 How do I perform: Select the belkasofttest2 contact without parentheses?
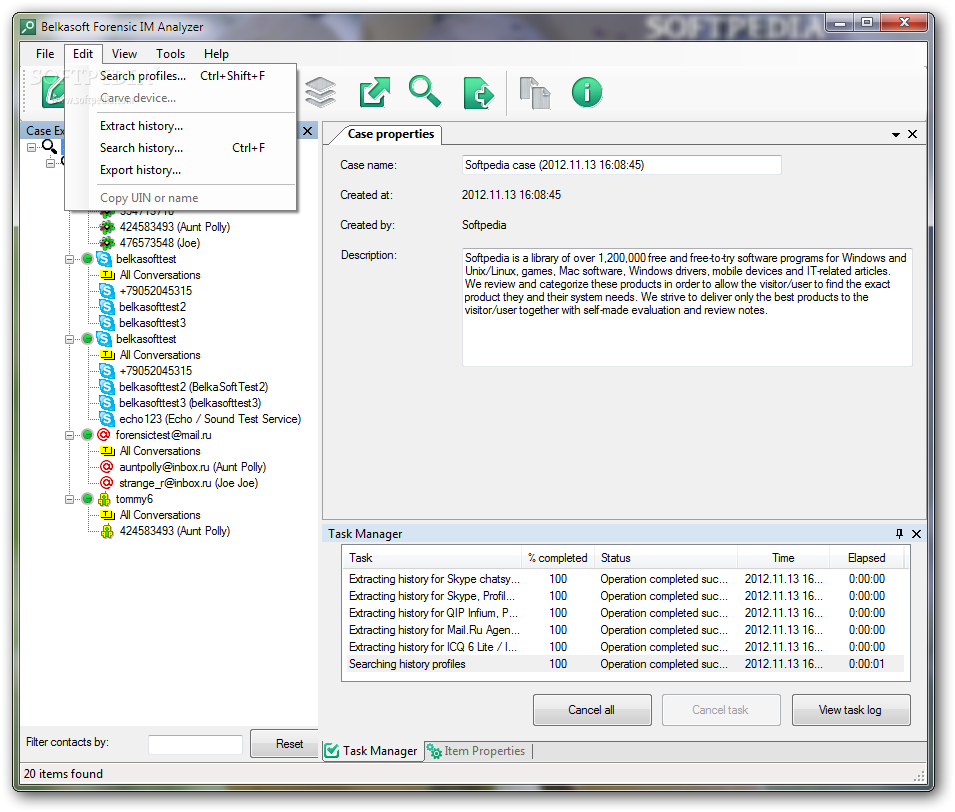click(x=152, y=307)
